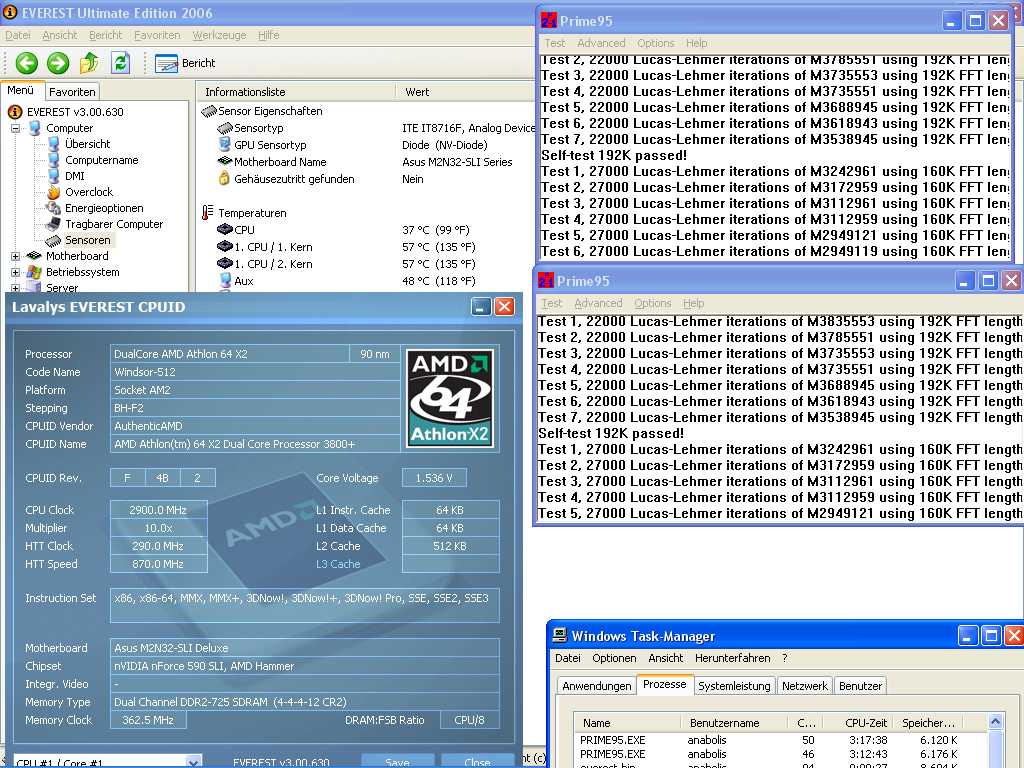Click the Task-Manager title bar icon
The height and width of the screenshot is (768, 1024).
[560, 635]
